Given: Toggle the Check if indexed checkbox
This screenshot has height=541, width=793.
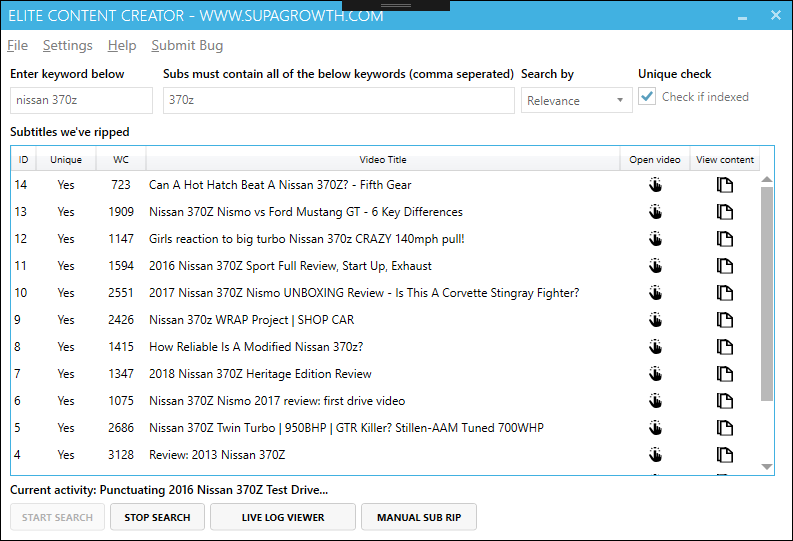Looking at the screenshot, I should [647, 97].
